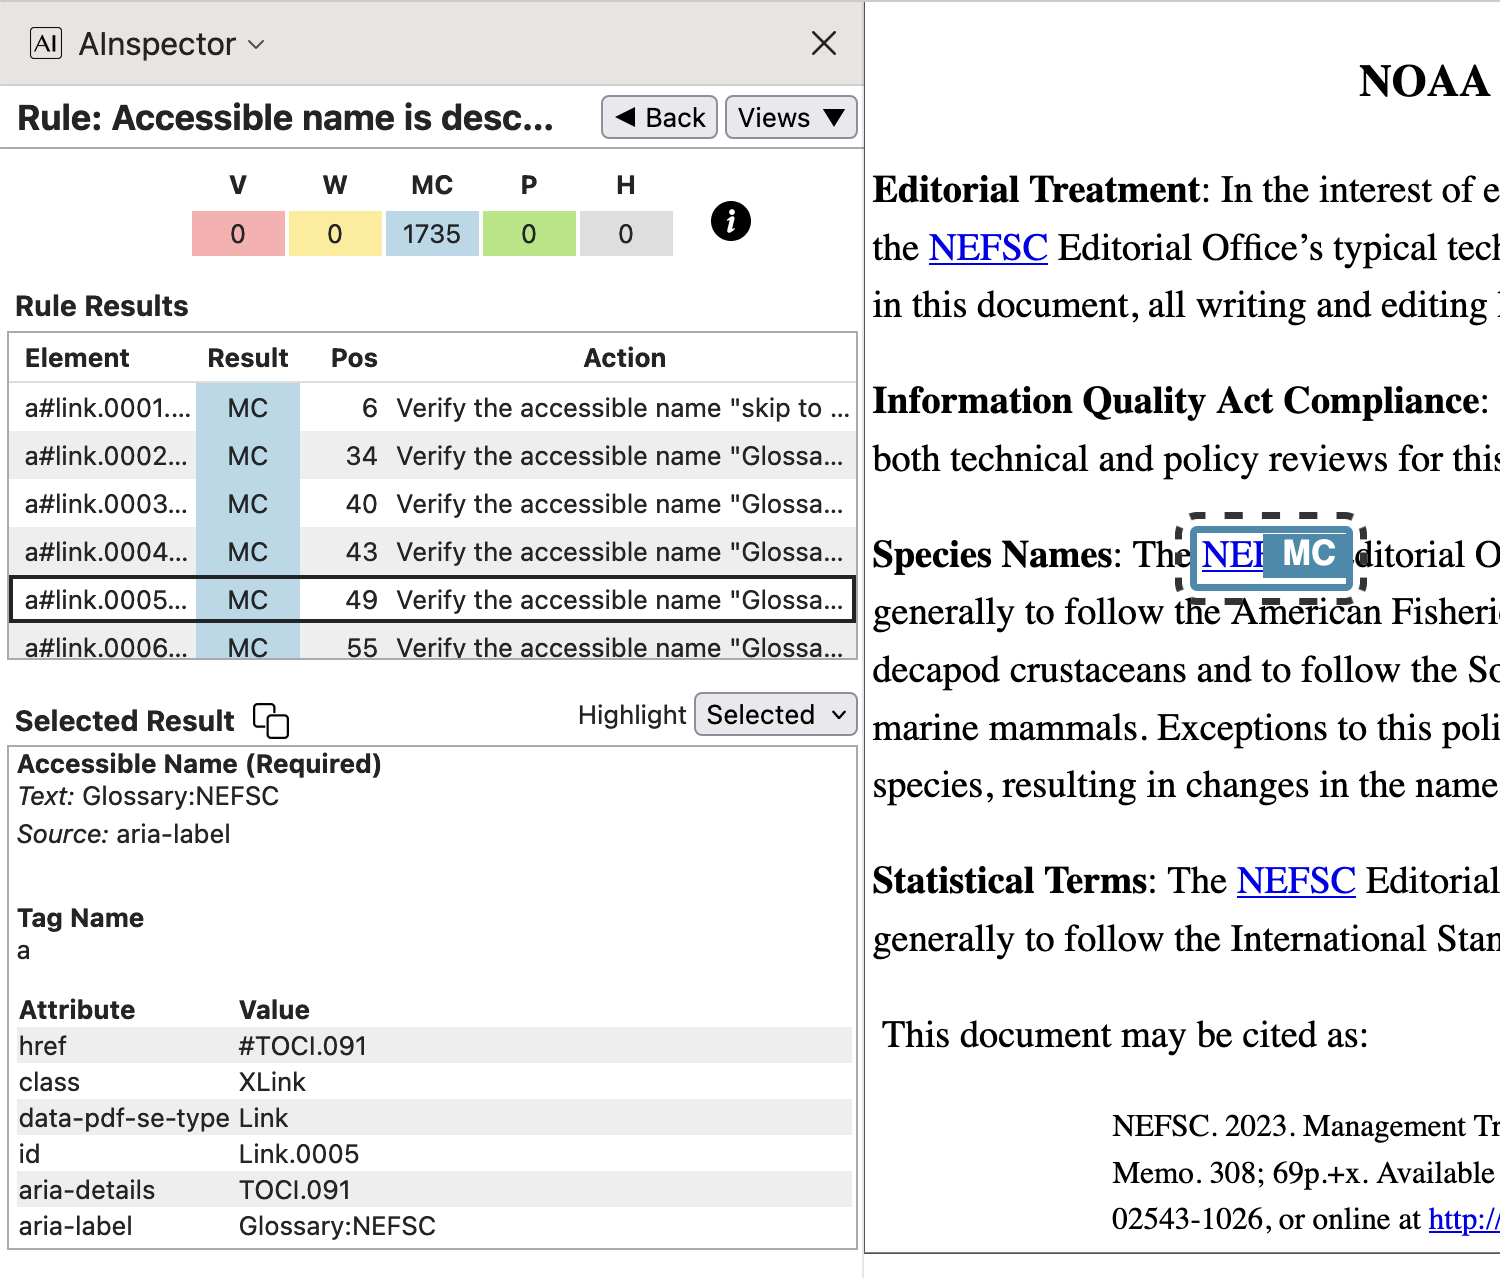
Task: Open the Views menu dropdown
Action: click(790, 118)
